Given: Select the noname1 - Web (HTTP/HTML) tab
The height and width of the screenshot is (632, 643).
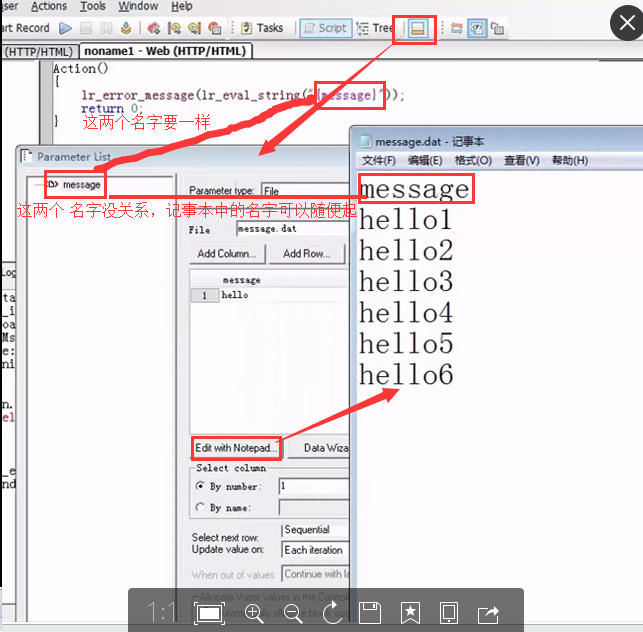Looking at the screenshot, I should [165, 51].
